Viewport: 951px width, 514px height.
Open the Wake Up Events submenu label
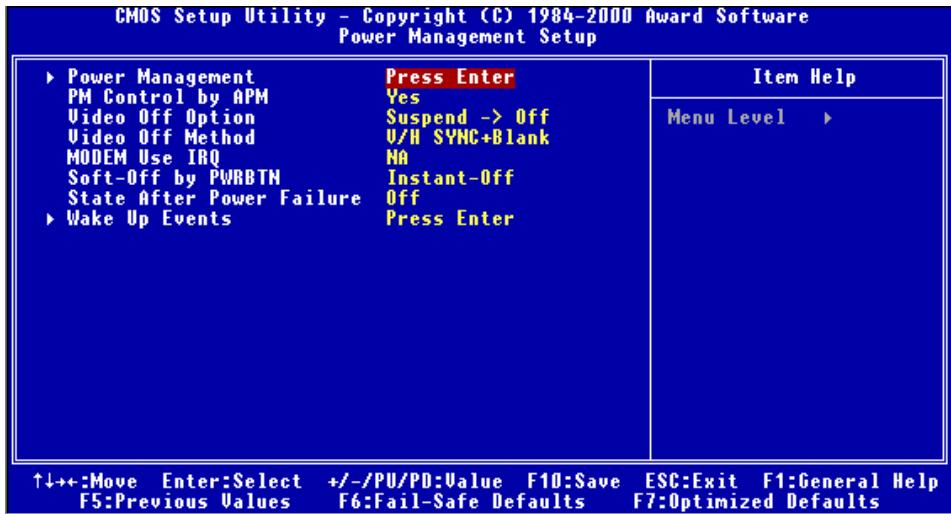point(149,218)
